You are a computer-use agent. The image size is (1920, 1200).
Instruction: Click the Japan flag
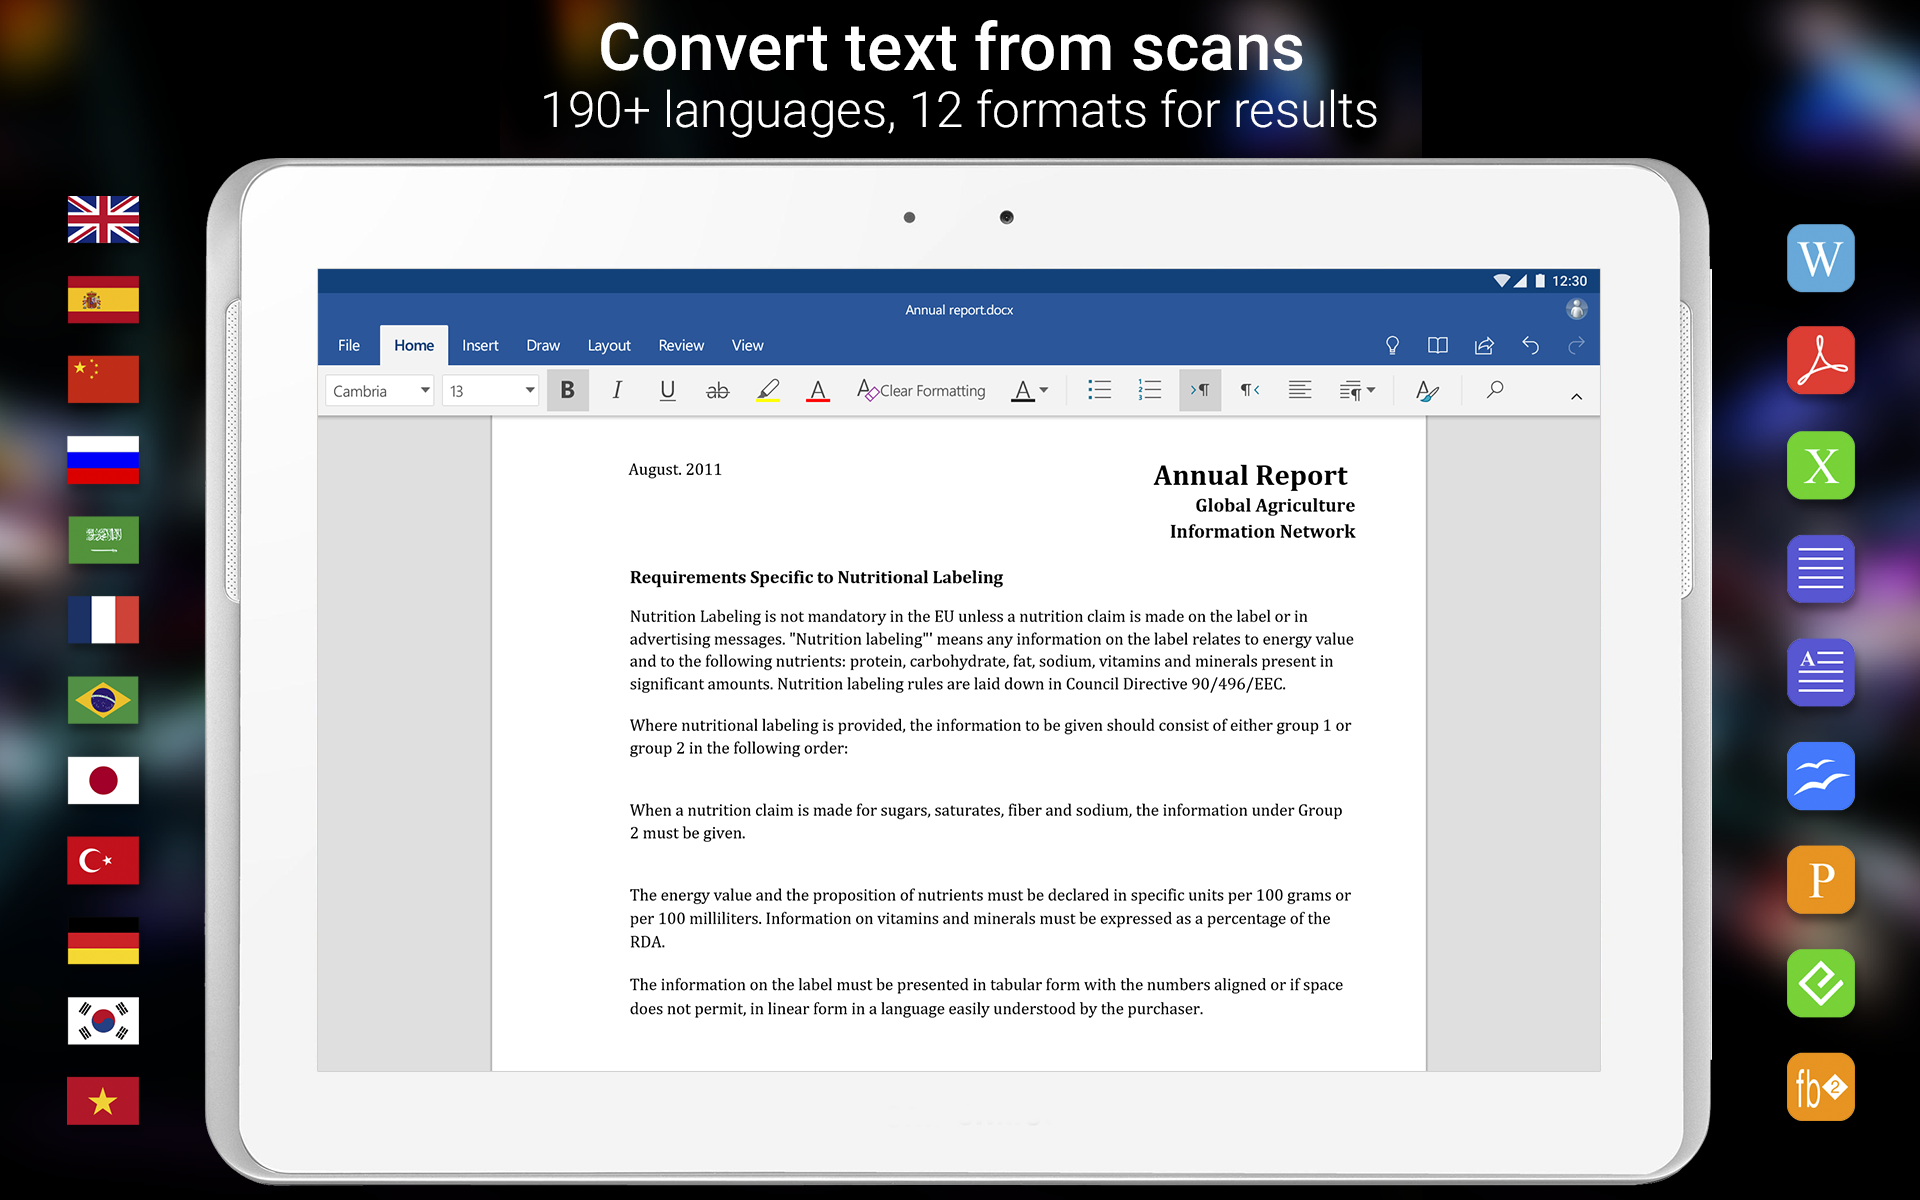(103, 780)
